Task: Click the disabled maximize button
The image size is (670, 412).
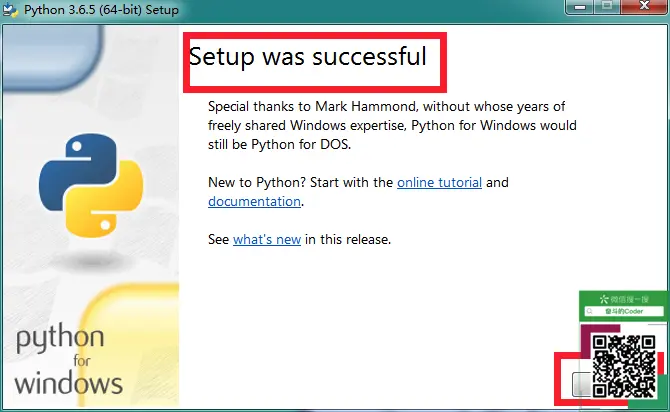Action: (x=607, y=7)
